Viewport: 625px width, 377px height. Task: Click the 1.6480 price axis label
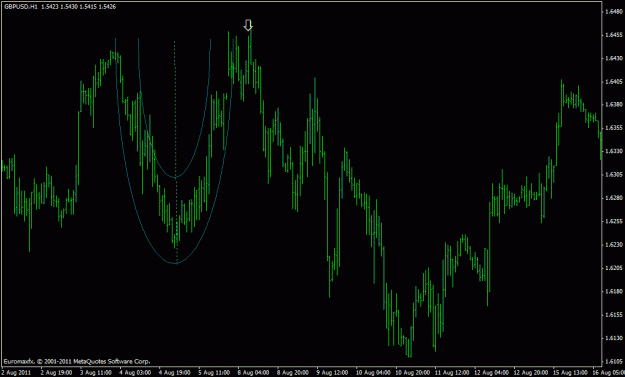coord(614,12)
